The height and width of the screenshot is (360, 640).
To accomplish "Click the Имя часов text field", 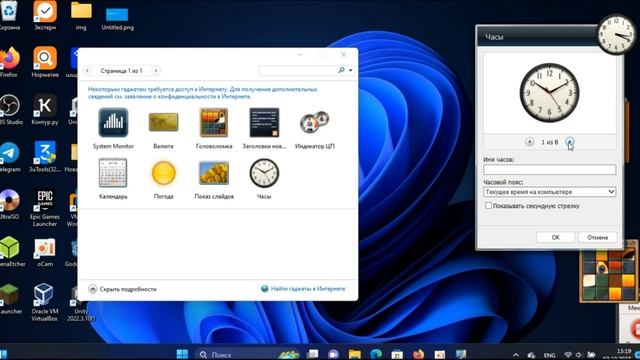I will (x=549, y=169).
